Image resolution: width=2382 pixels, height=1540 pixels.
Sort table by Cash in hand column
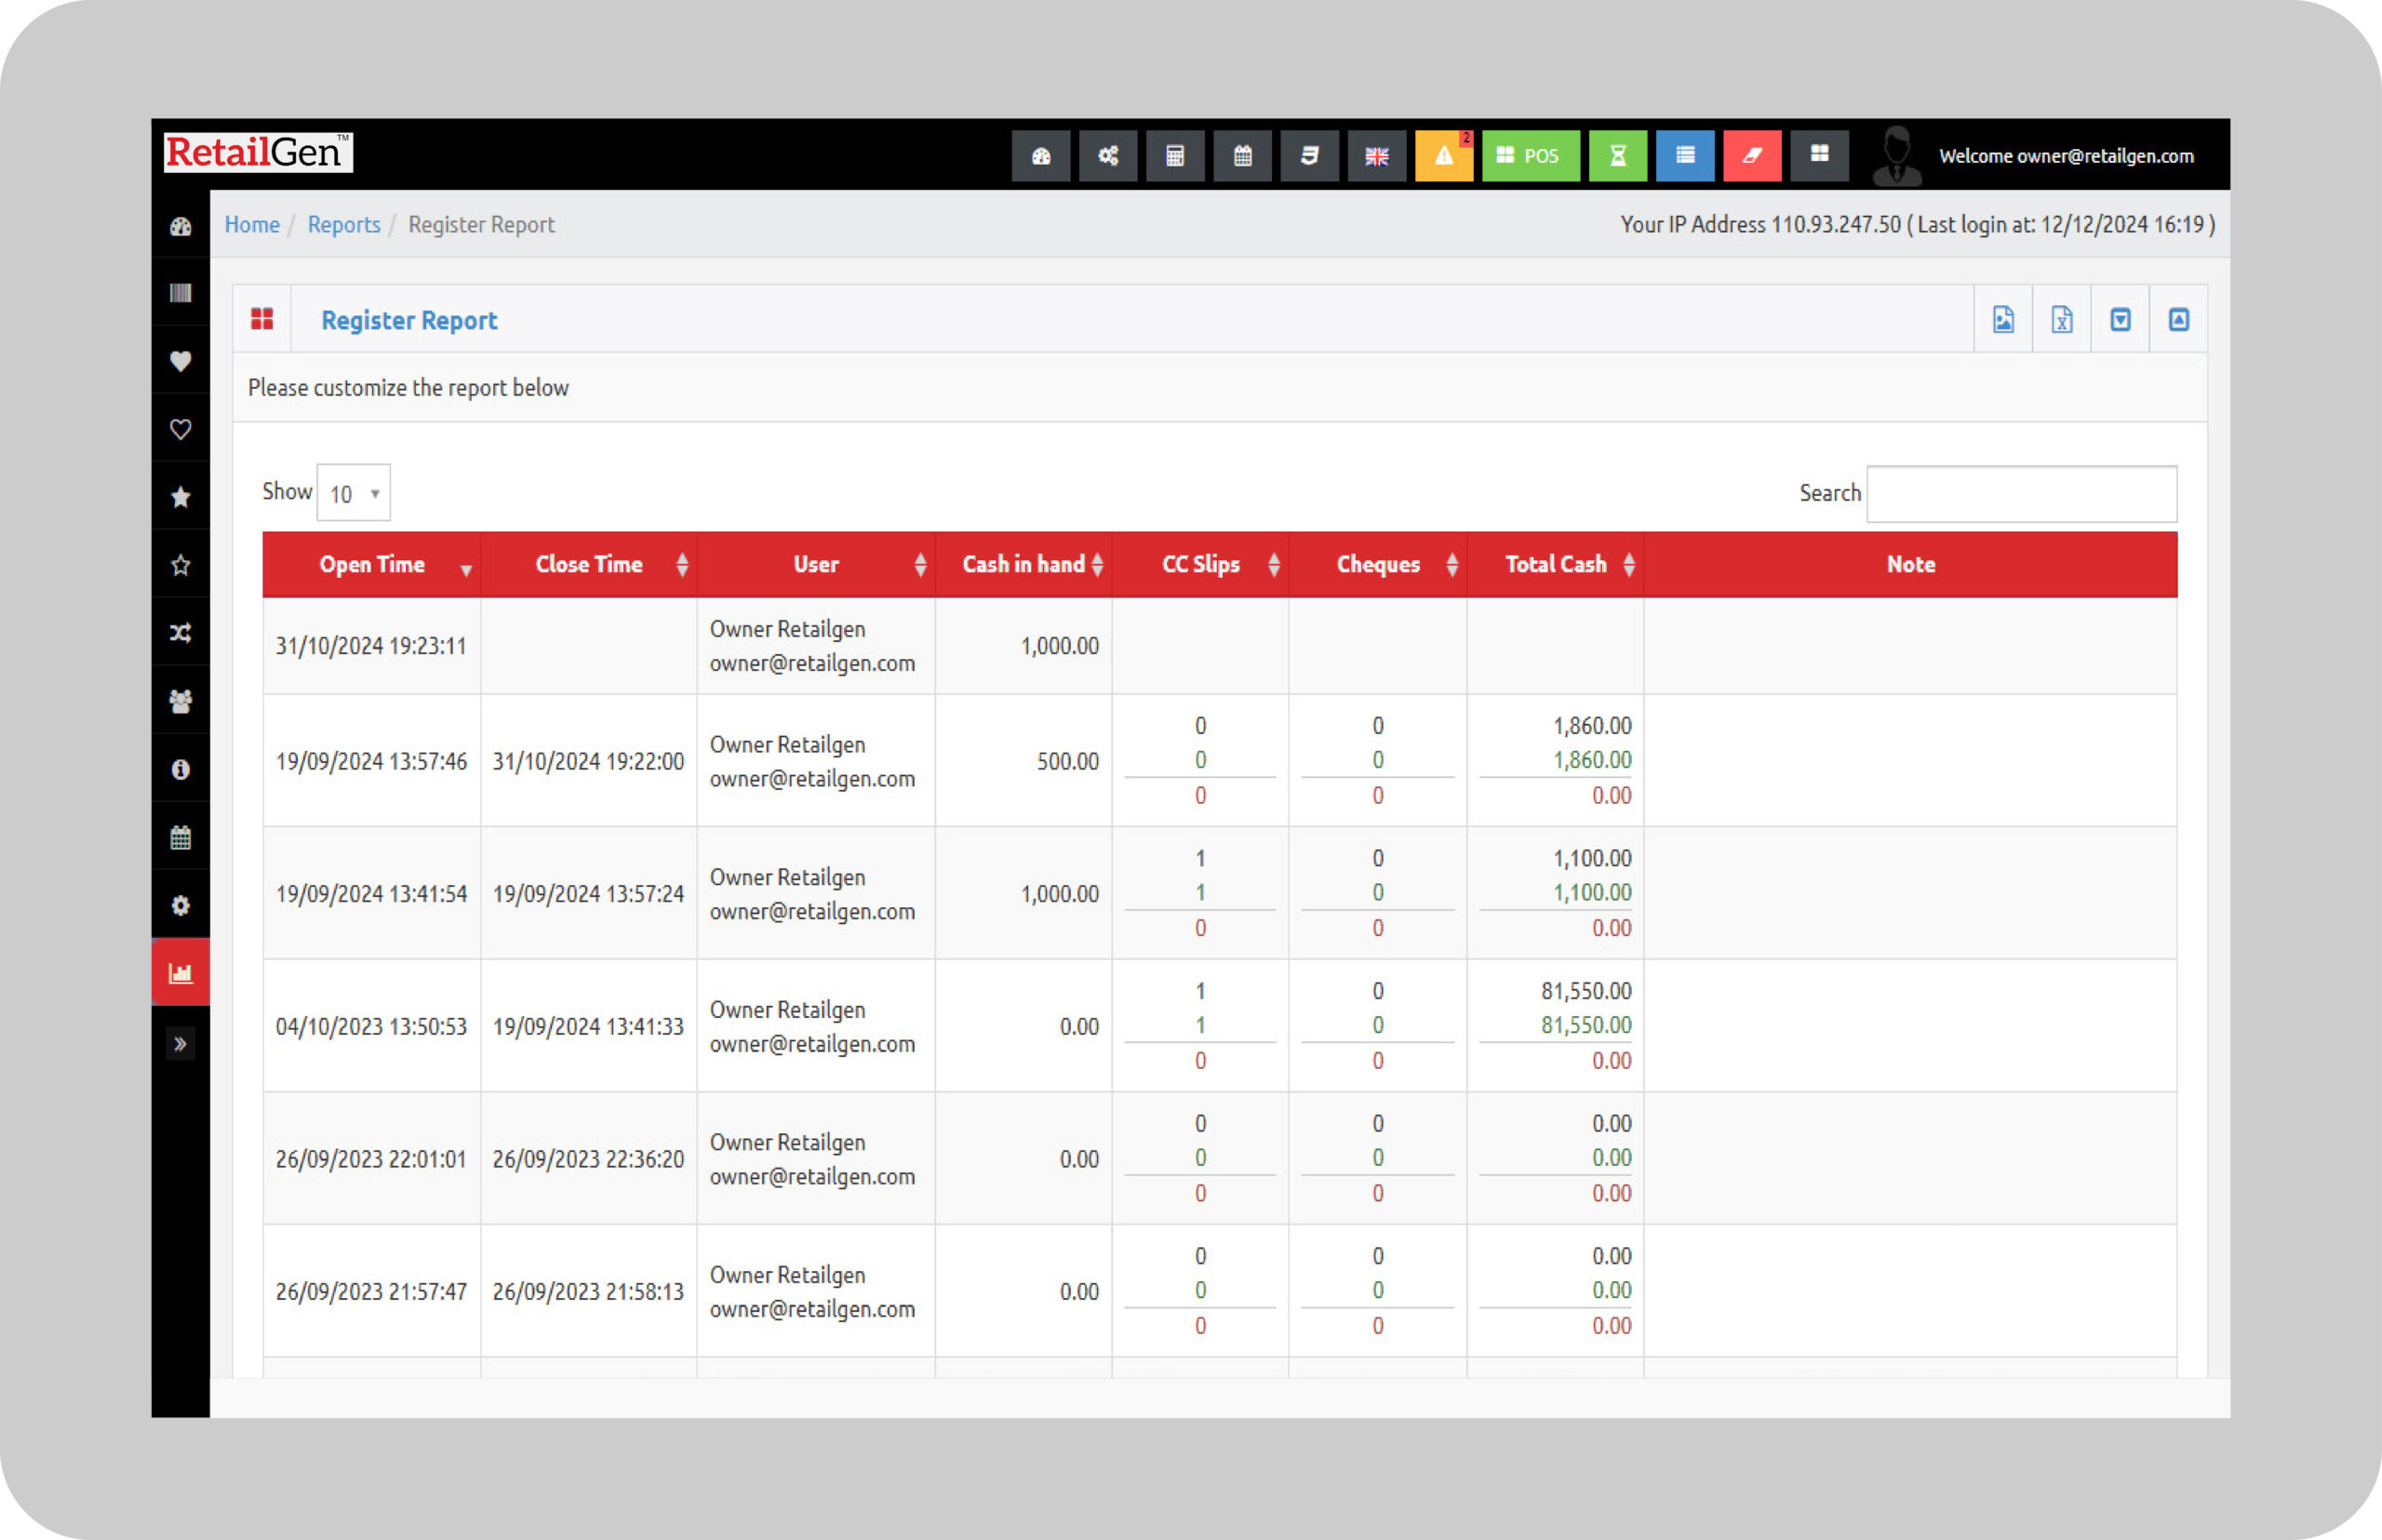tap(1023, 565)
